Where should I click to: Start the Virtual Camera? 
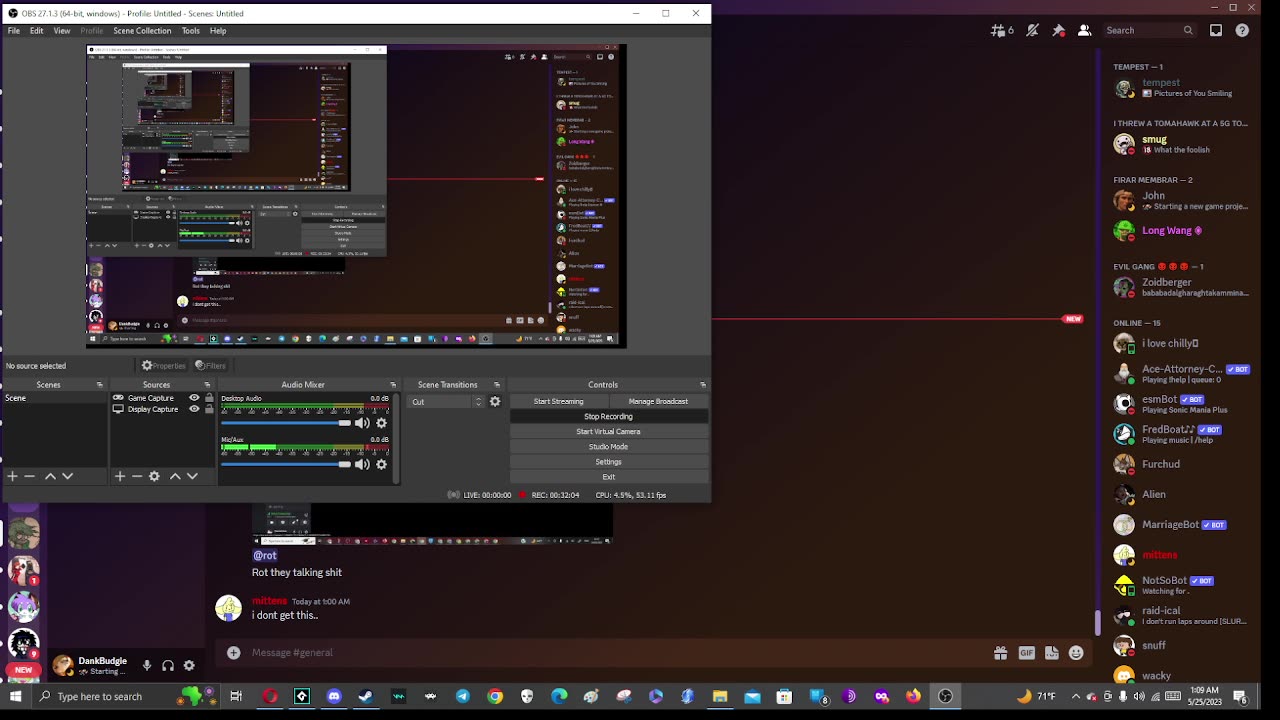pyautogui.click(x=608, y=432)
